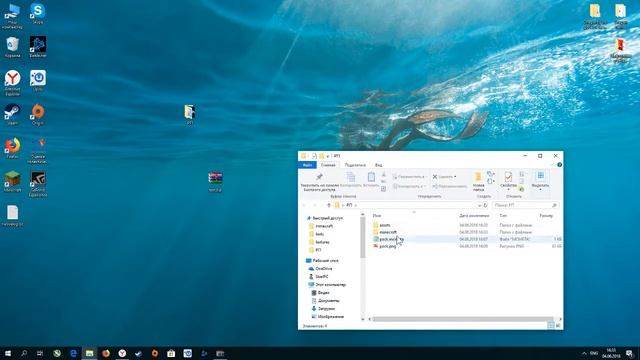Select the Recycle Bin desktop icon

coord(12,47)
